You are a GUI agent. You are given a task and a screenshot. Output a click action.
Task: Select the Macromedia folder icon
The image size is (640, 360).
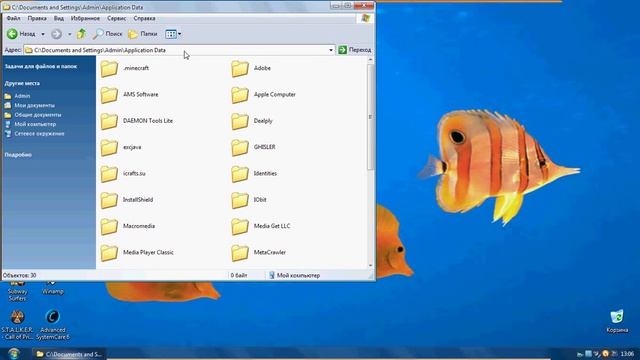(109, 227)
